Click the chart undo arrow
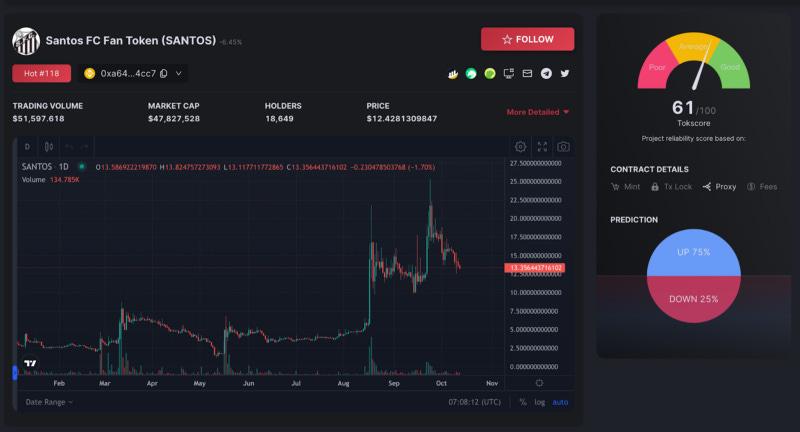Screen dimensions: 800x432 (69, 147)
